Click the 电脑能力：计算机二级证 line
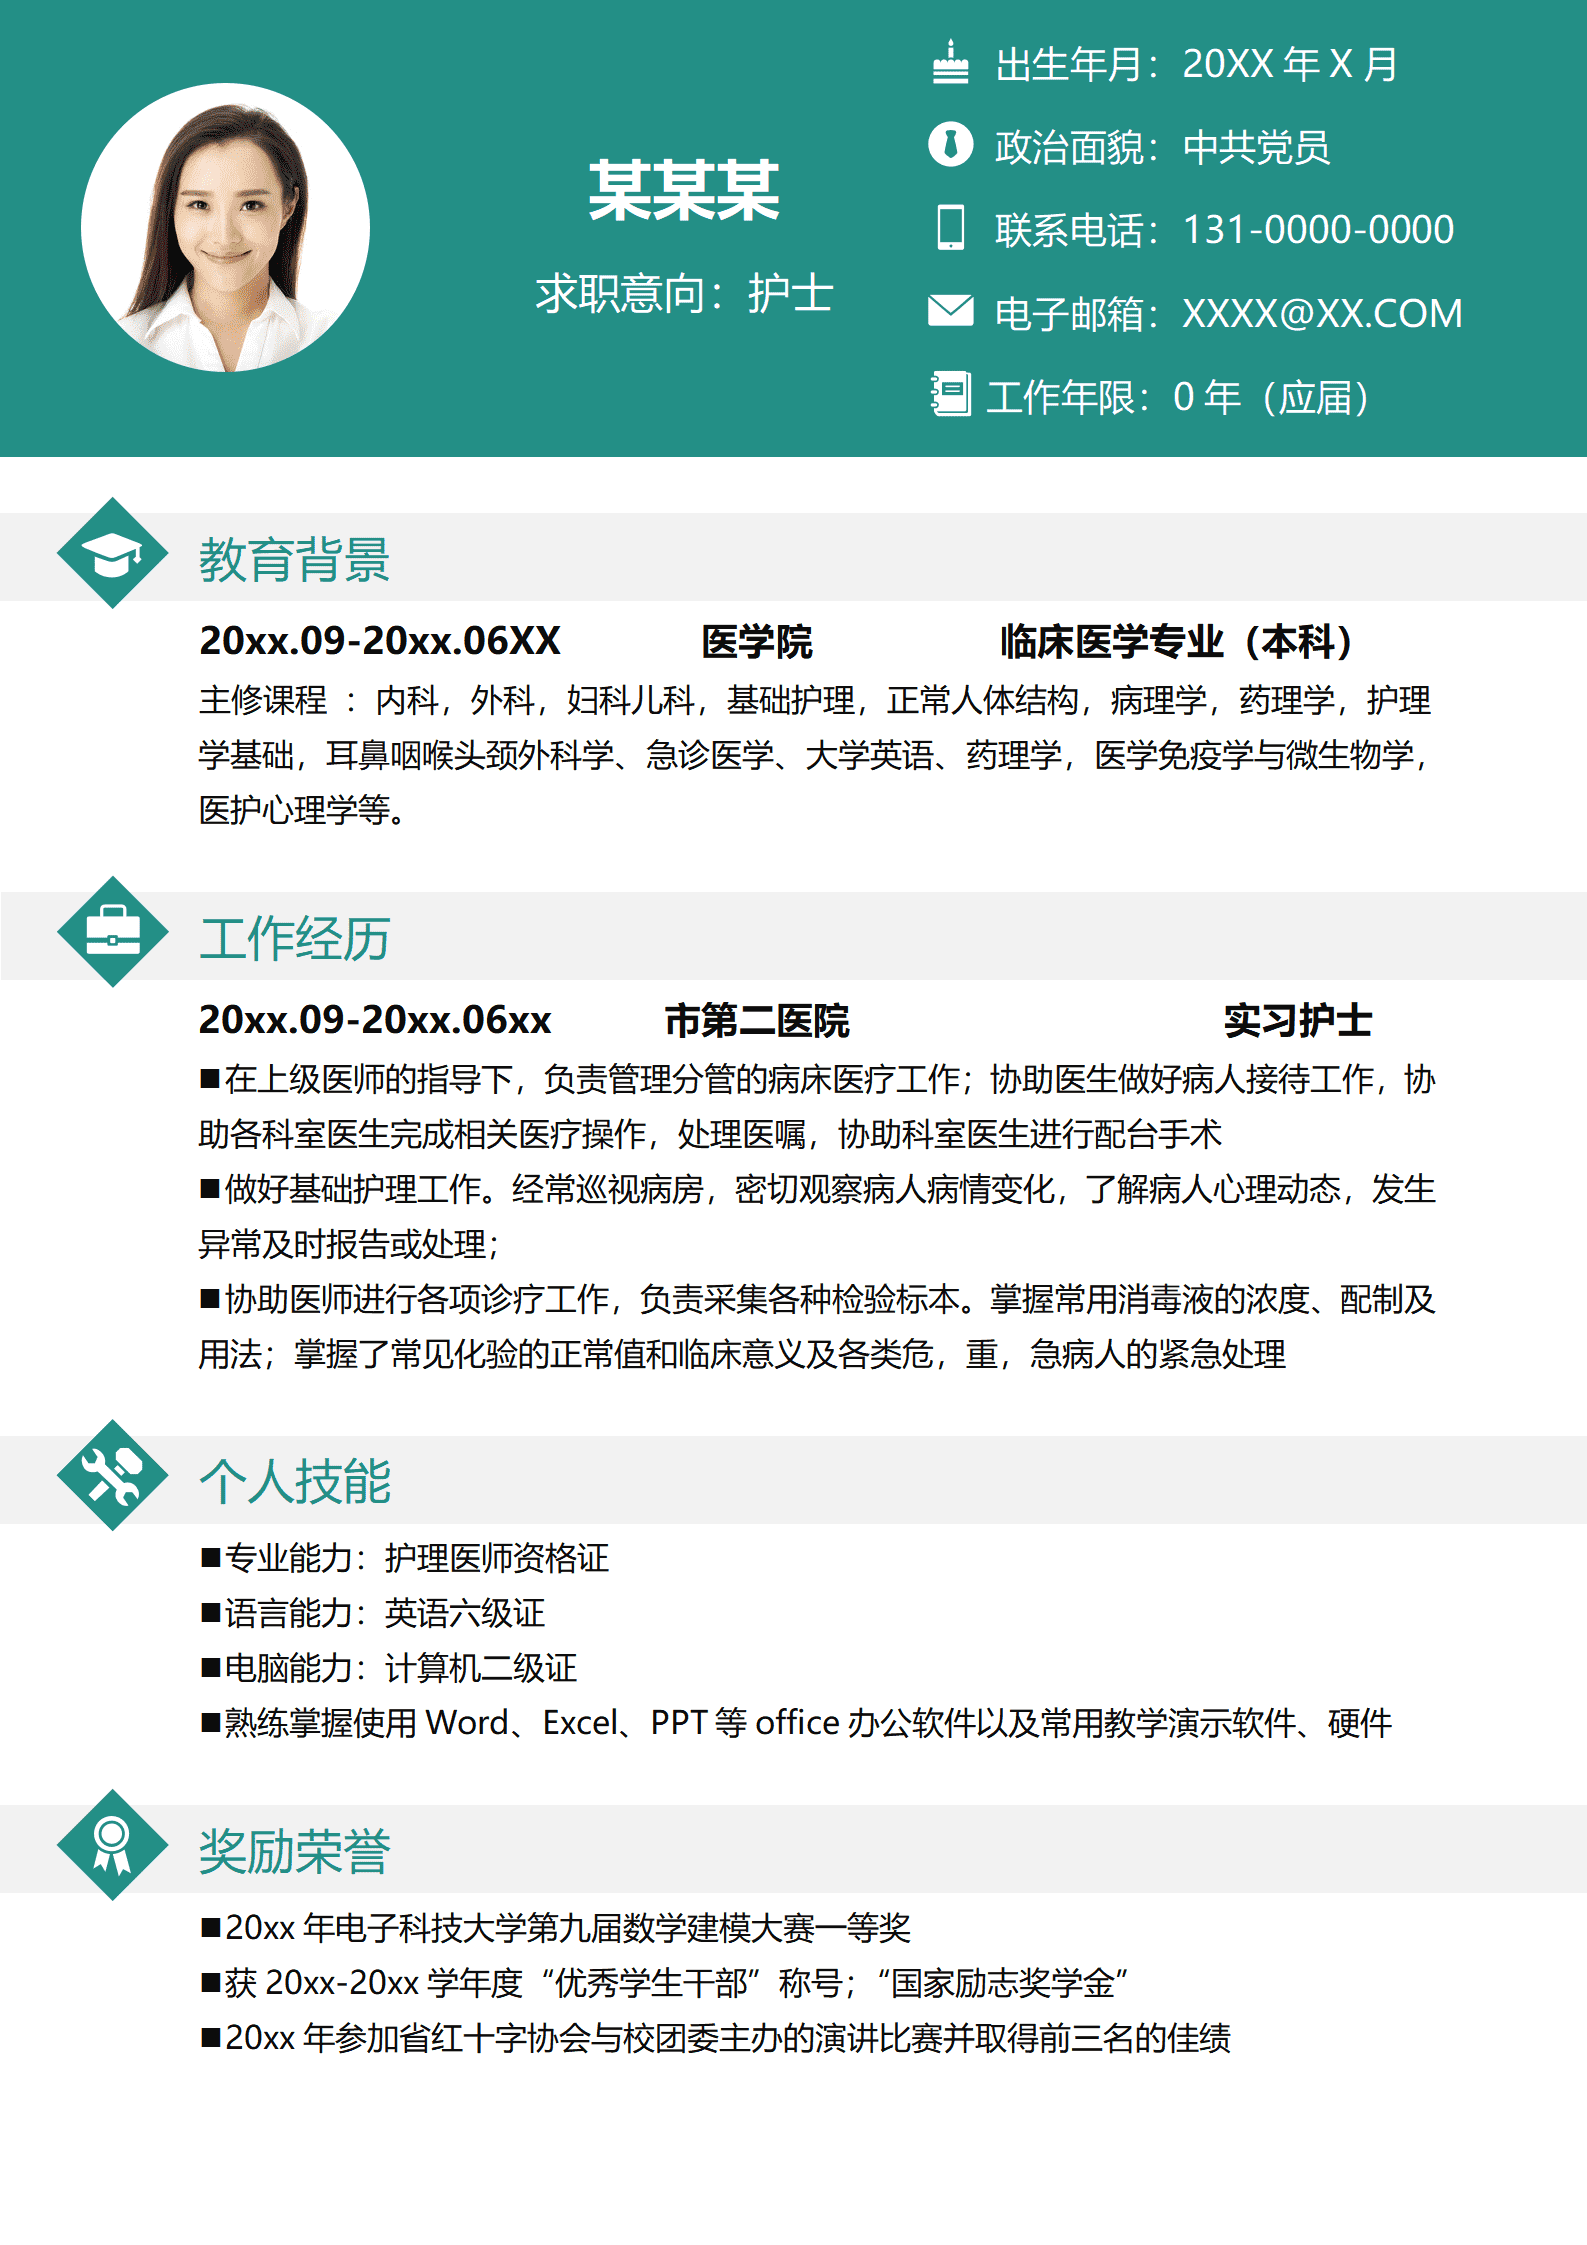This screenshot has width=1587, height=2245. click(389, 1668)
